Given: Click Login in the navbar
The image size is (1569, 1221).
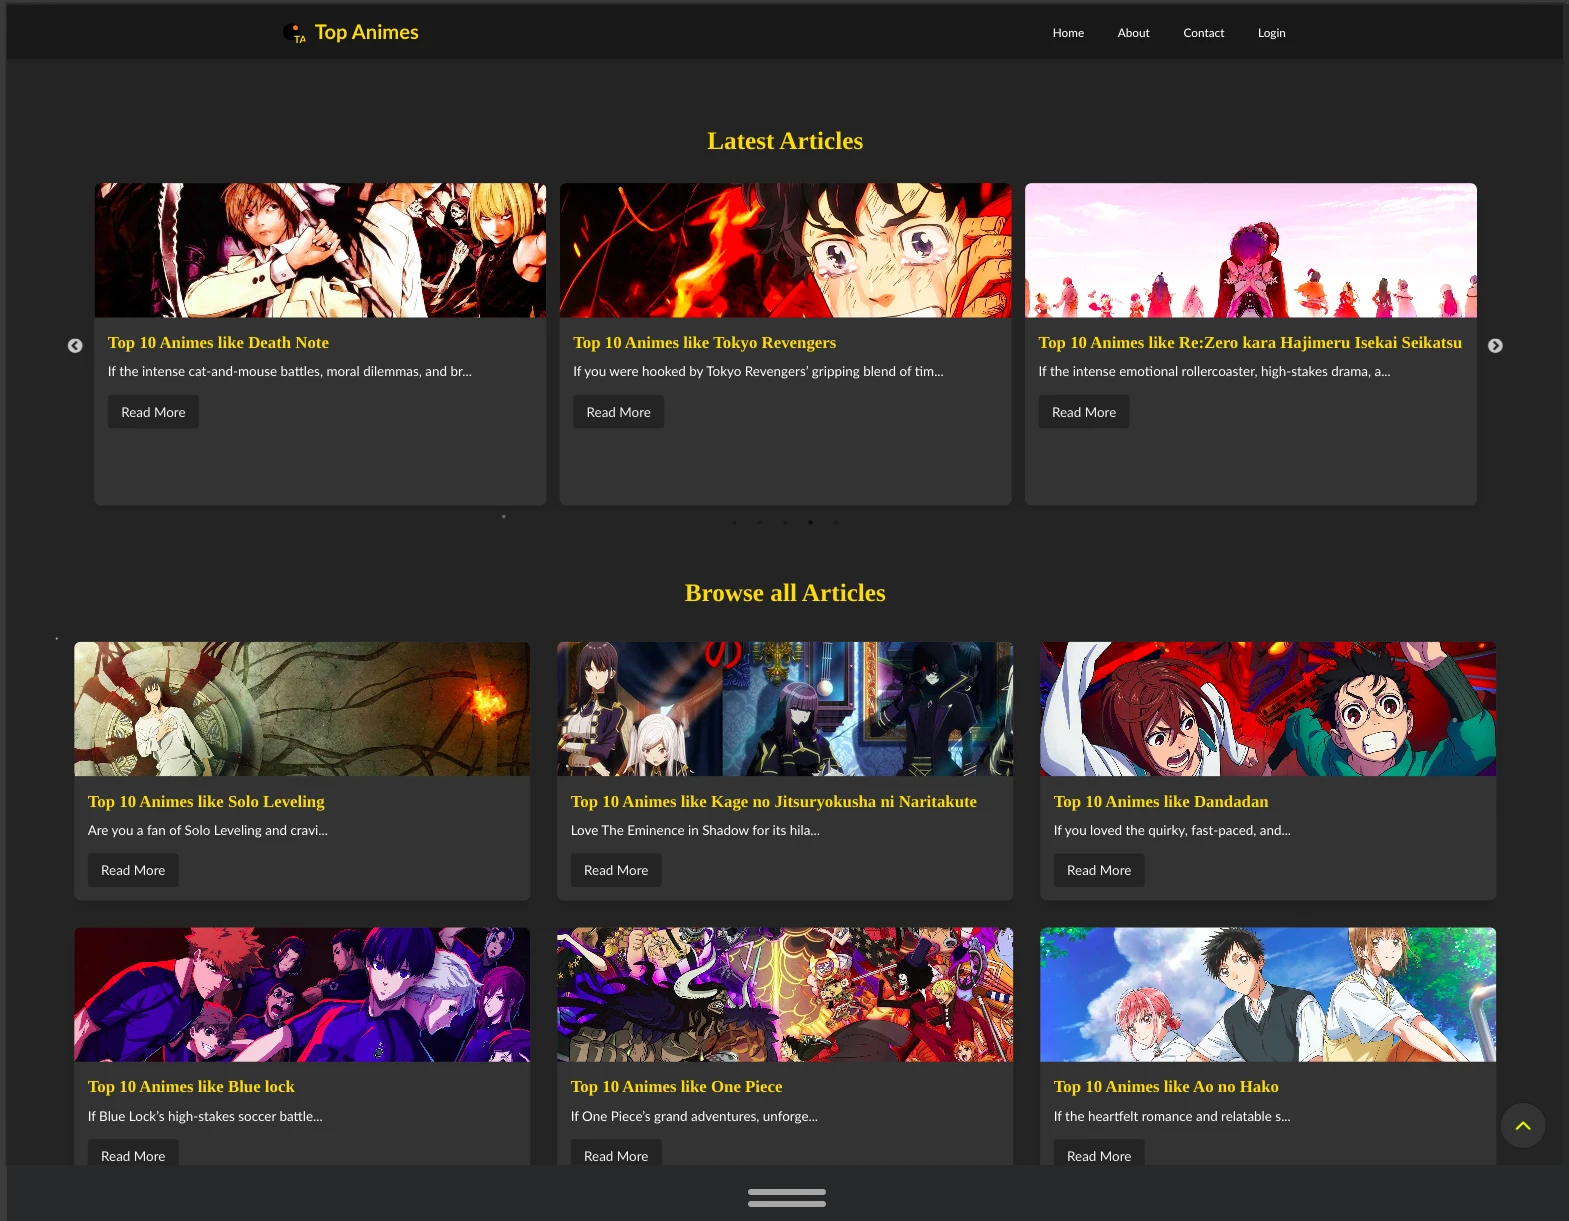Looking at the screenshot, I should pos(1271,33).
